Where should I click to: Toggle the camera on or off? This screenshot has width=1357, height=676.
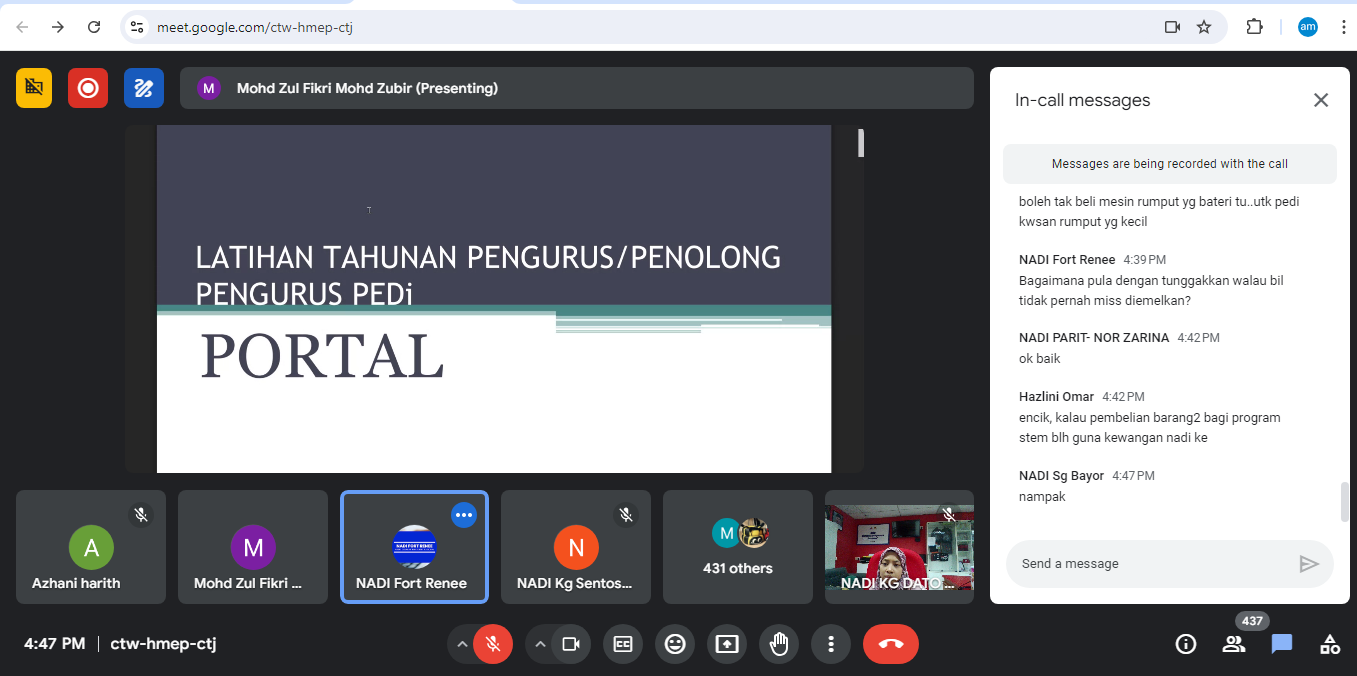tap(571, 644)
